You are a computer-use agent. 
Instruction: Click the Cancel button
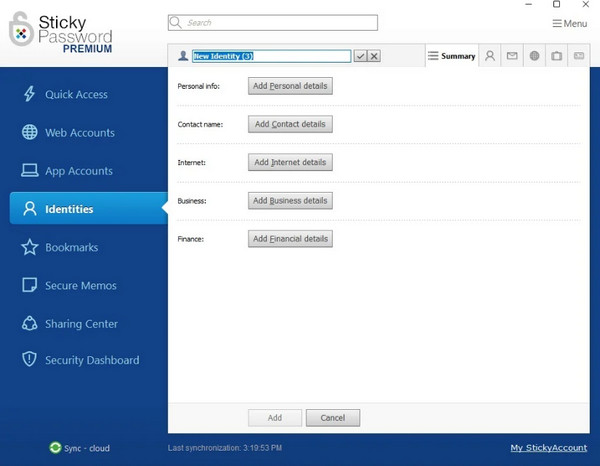(333, 418)
